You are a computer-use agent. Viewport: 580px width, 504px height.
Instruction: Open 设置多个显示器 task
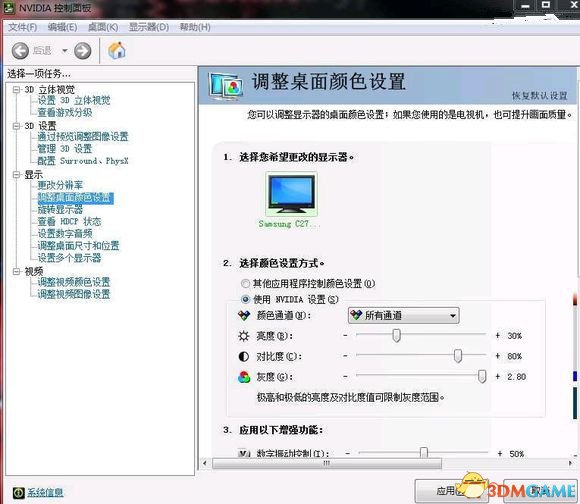point(69,258)
